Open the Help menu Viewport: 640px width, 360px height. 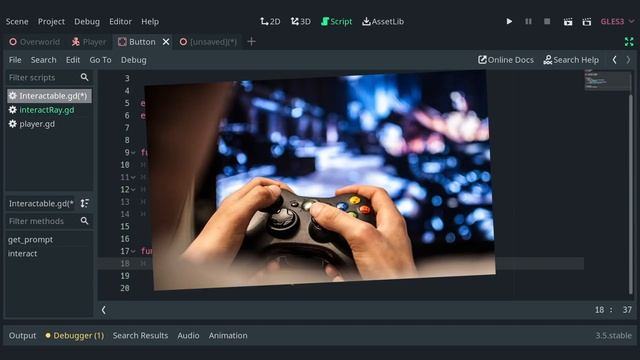pos(150,22)
